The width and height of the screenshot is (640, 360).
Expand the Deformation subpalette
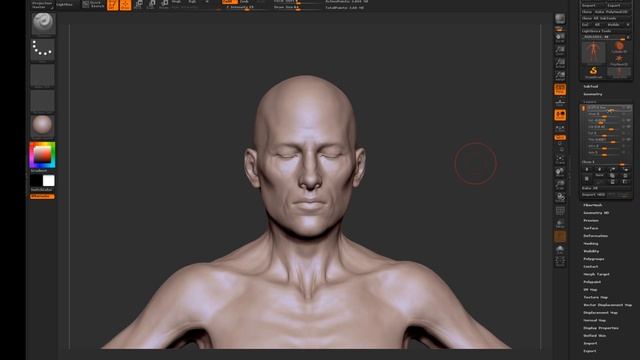coord(596,236)
